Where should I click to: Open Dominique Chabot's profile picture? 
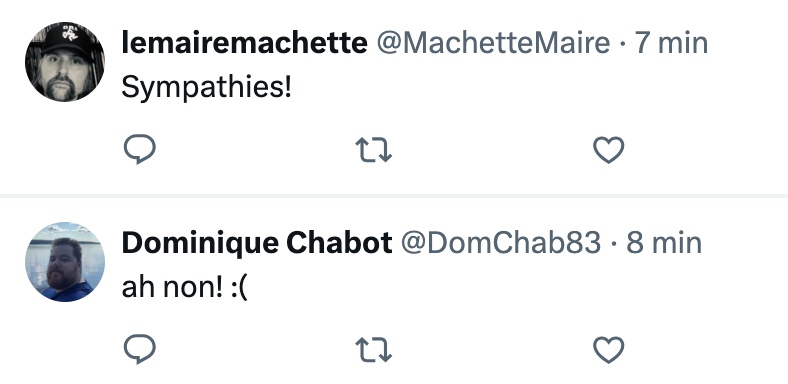coord(65,261)
